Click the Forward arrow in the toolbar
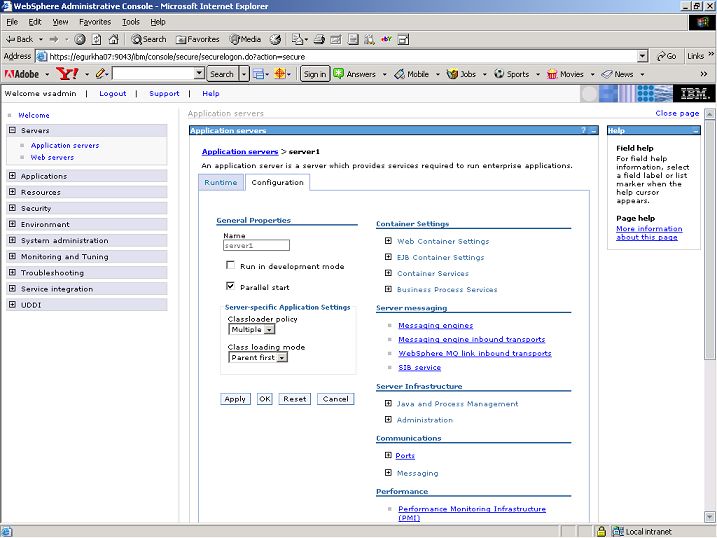 [54, 39]
